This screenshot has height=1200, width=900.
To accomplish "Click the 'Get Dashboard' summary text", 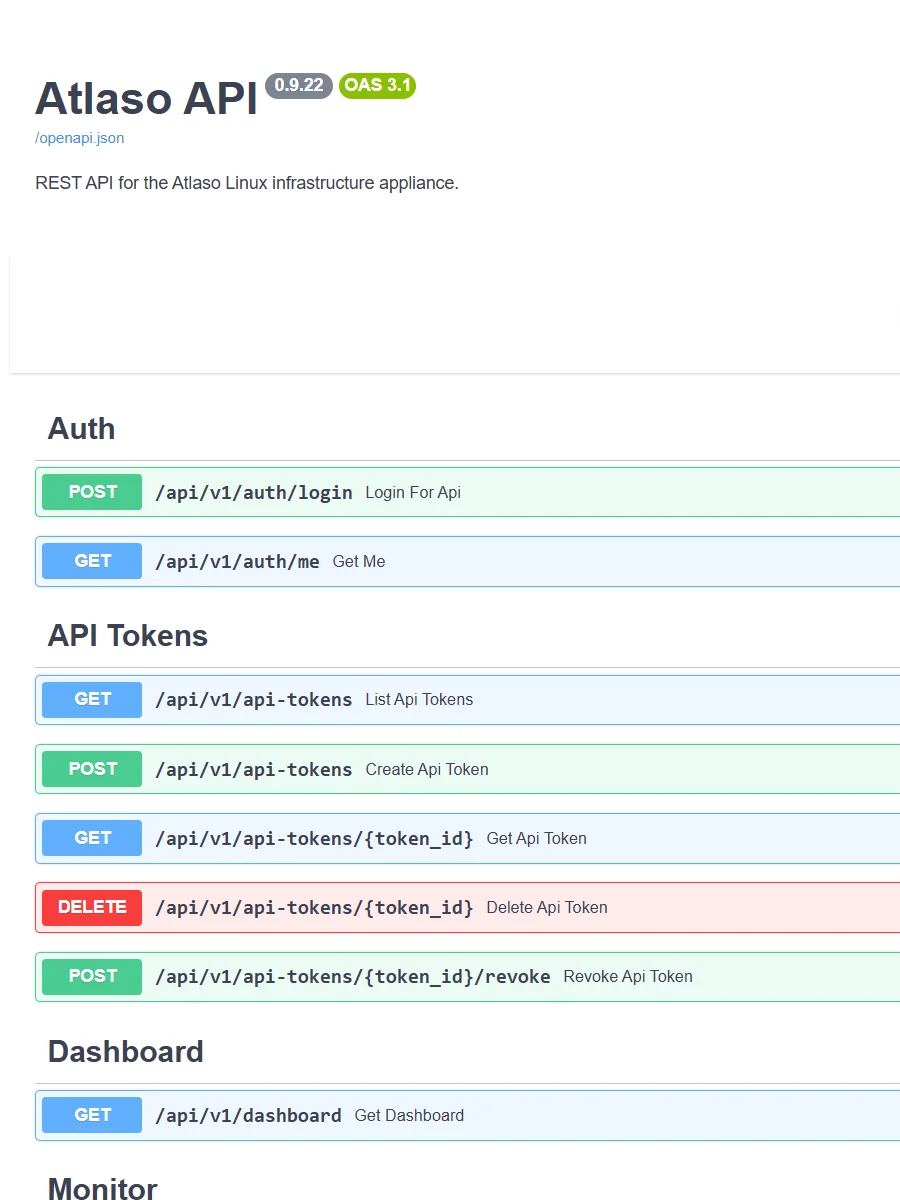I will pos(409,1116).
